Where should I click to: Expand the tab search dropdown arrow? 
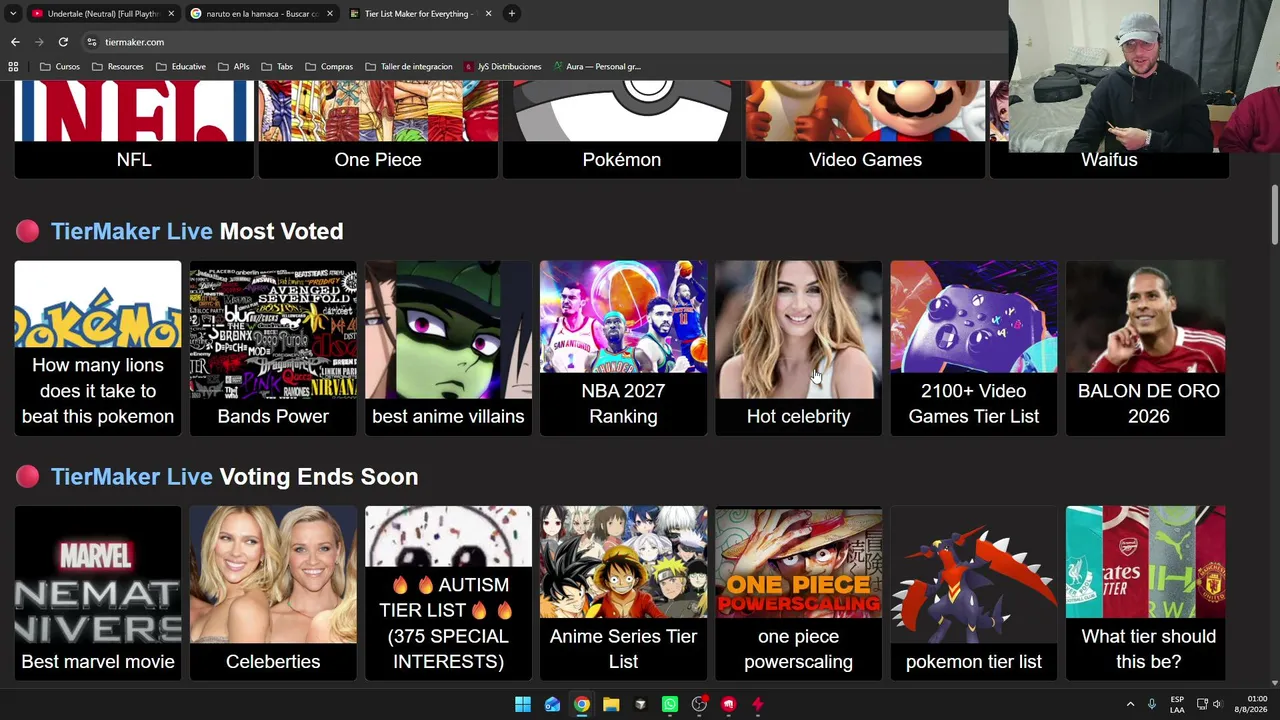[12, 14]
